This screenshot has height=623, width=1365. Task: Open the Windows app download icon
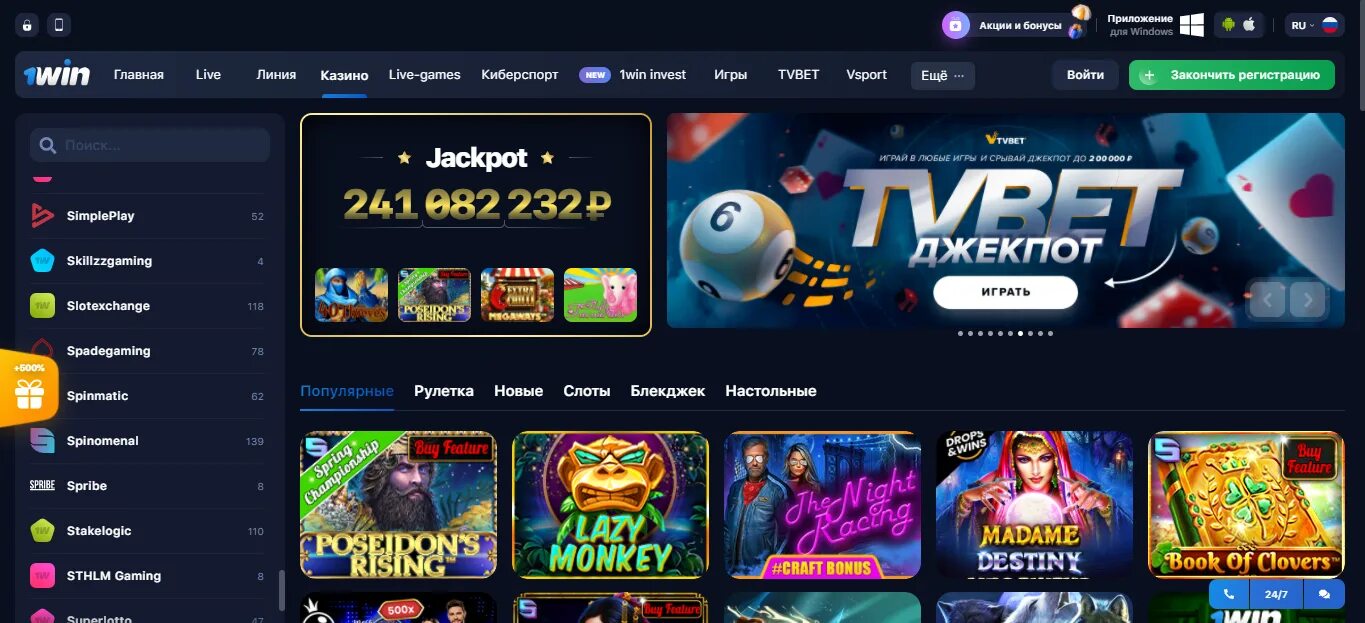[x=1191, y=25]
